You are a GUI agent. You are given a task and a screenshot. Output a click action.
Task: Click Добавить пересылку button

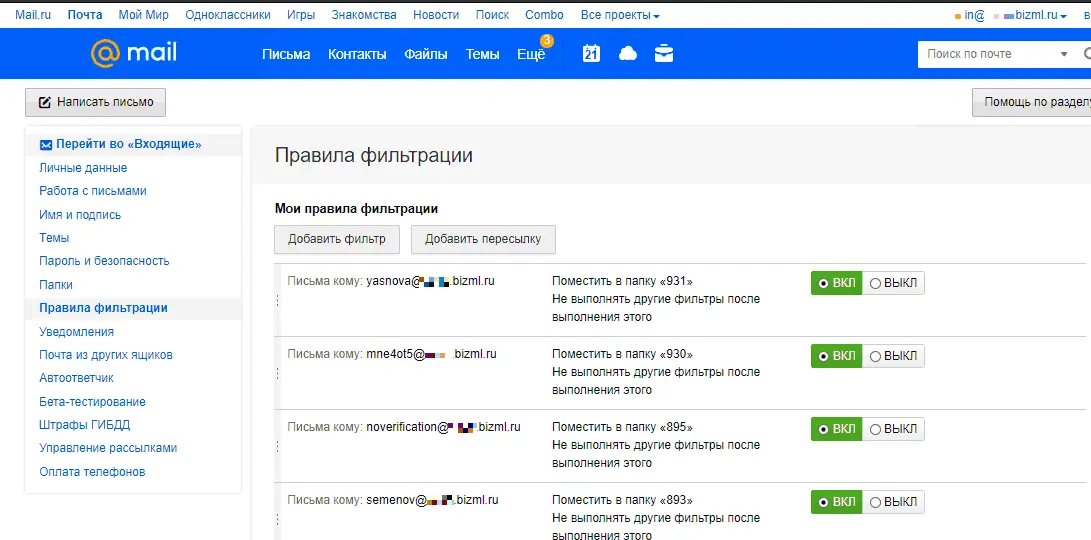point(483,239)
